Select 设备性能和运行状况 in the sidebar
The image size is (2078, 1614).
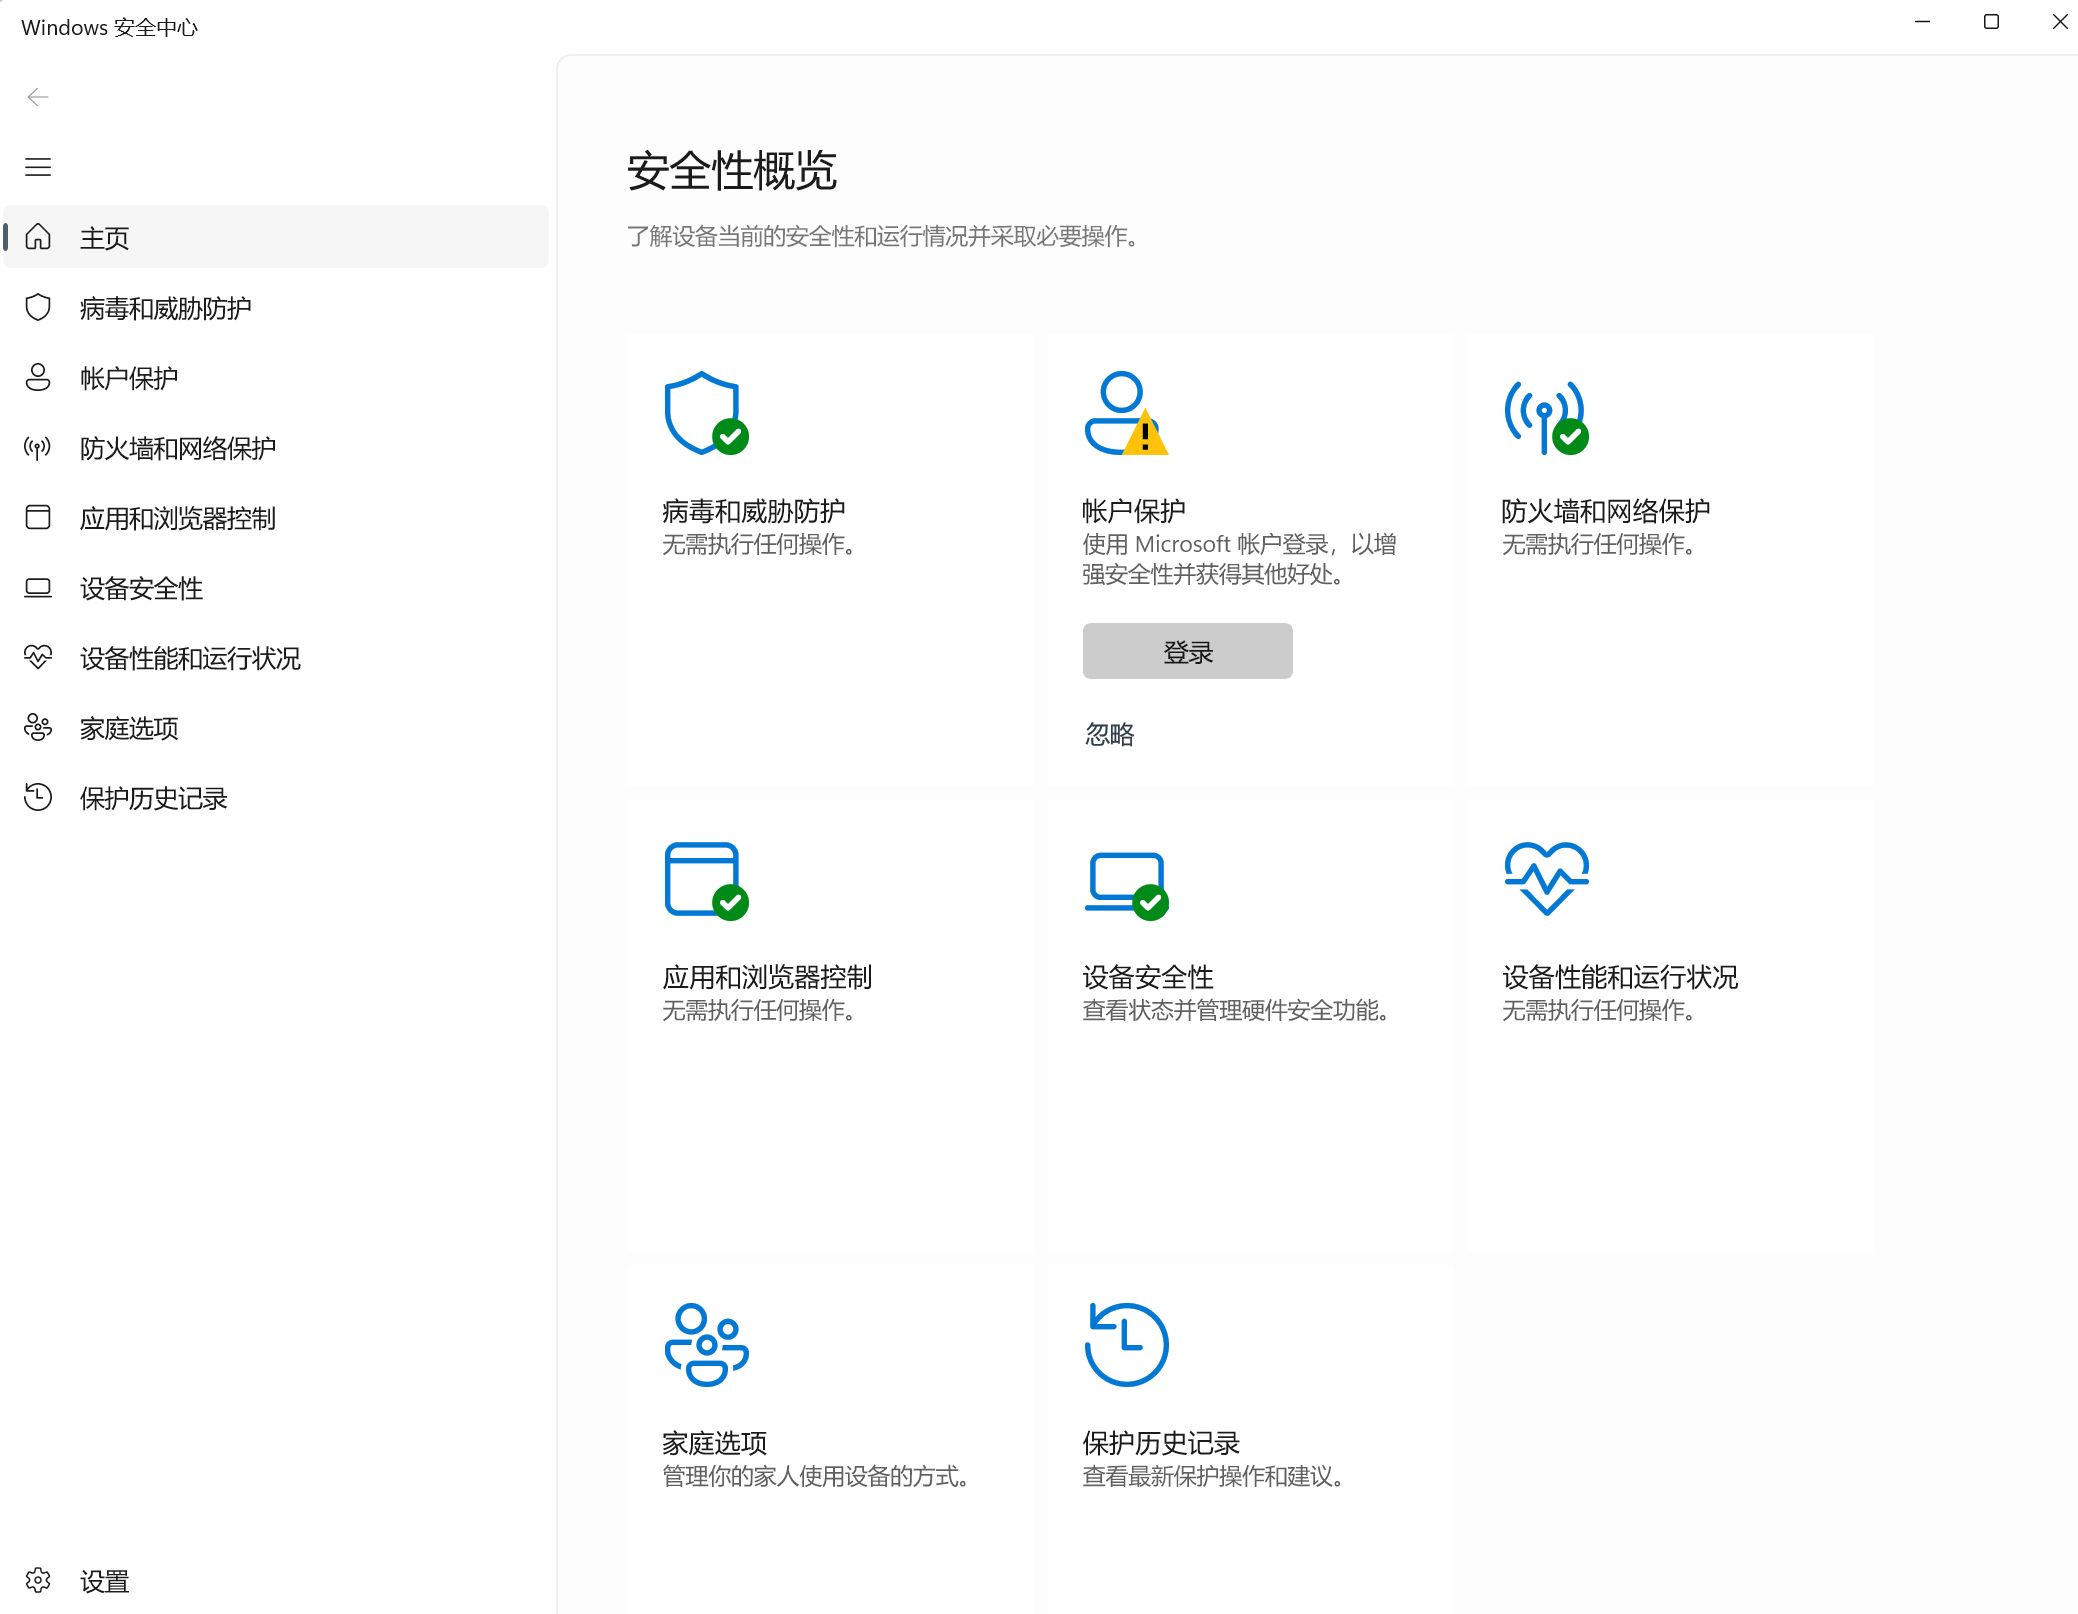pos(190,658)
